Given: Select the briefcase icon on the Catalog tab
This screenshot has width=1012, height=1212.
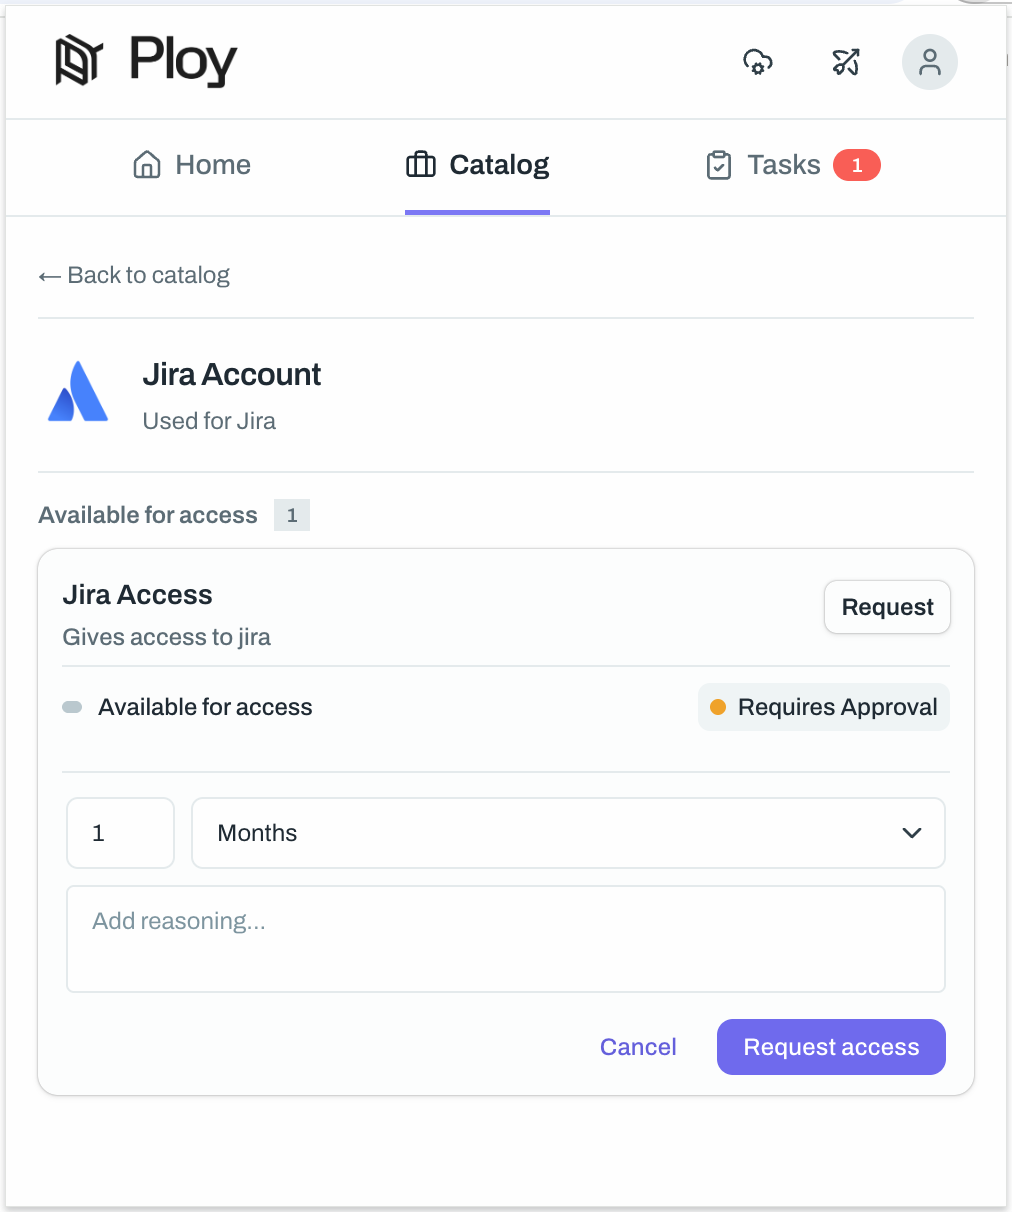Looking at the screenshot, I should 420,164.
